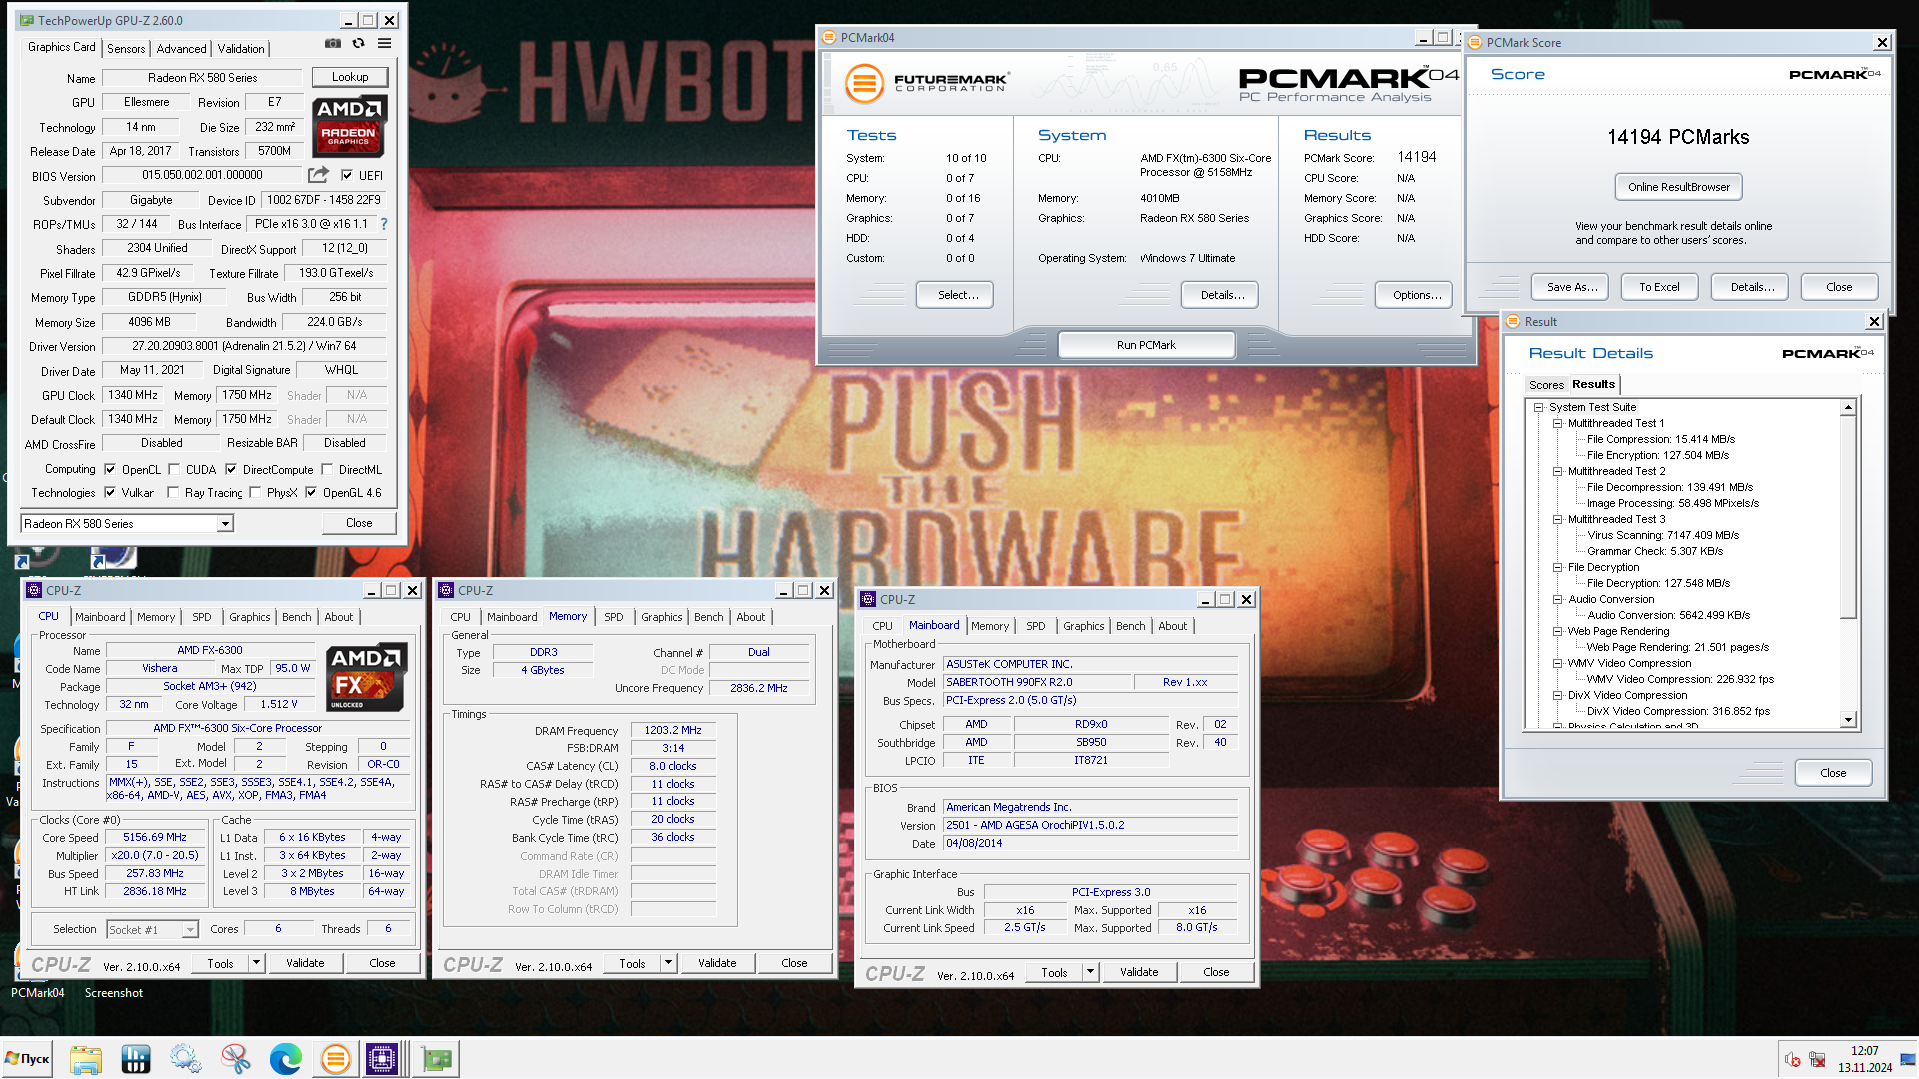This screenshot has height=1079, width=1919.
Task: Switch to GPU-Z via taskbar icon
Action: 436,1059
